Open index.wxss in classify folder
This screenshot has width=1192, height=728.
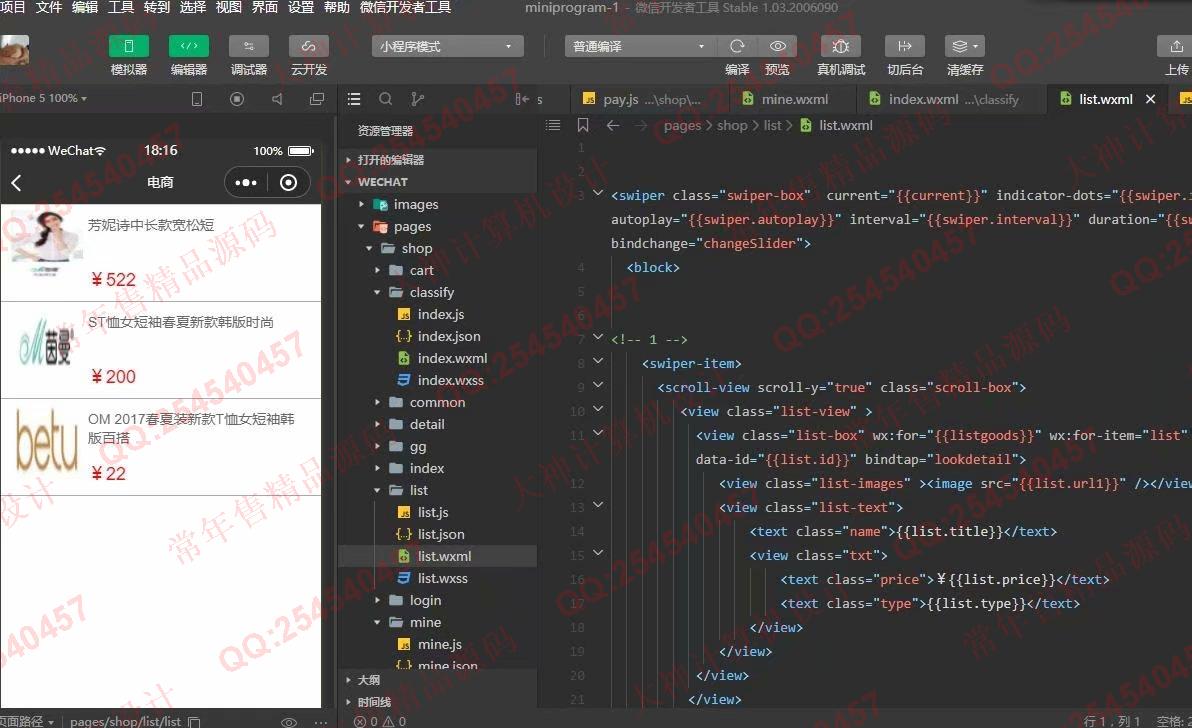click(438, 380)
